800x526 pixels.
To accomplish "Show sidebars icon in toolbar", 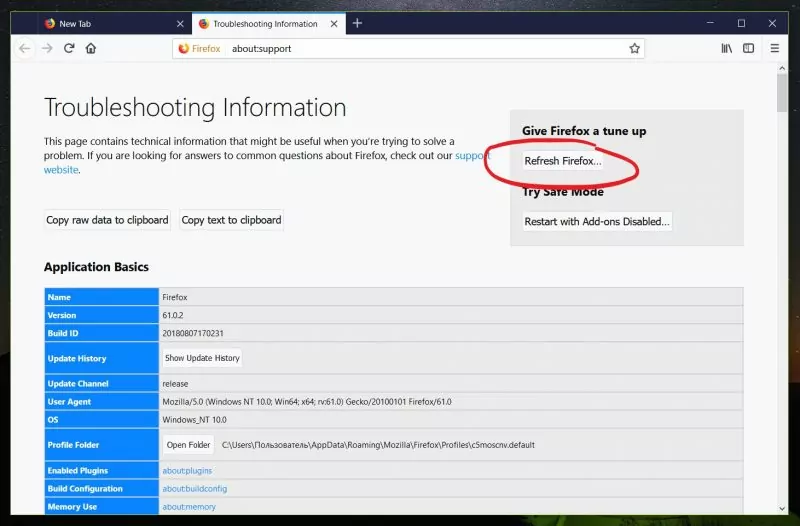I will [x=748, y=48].
